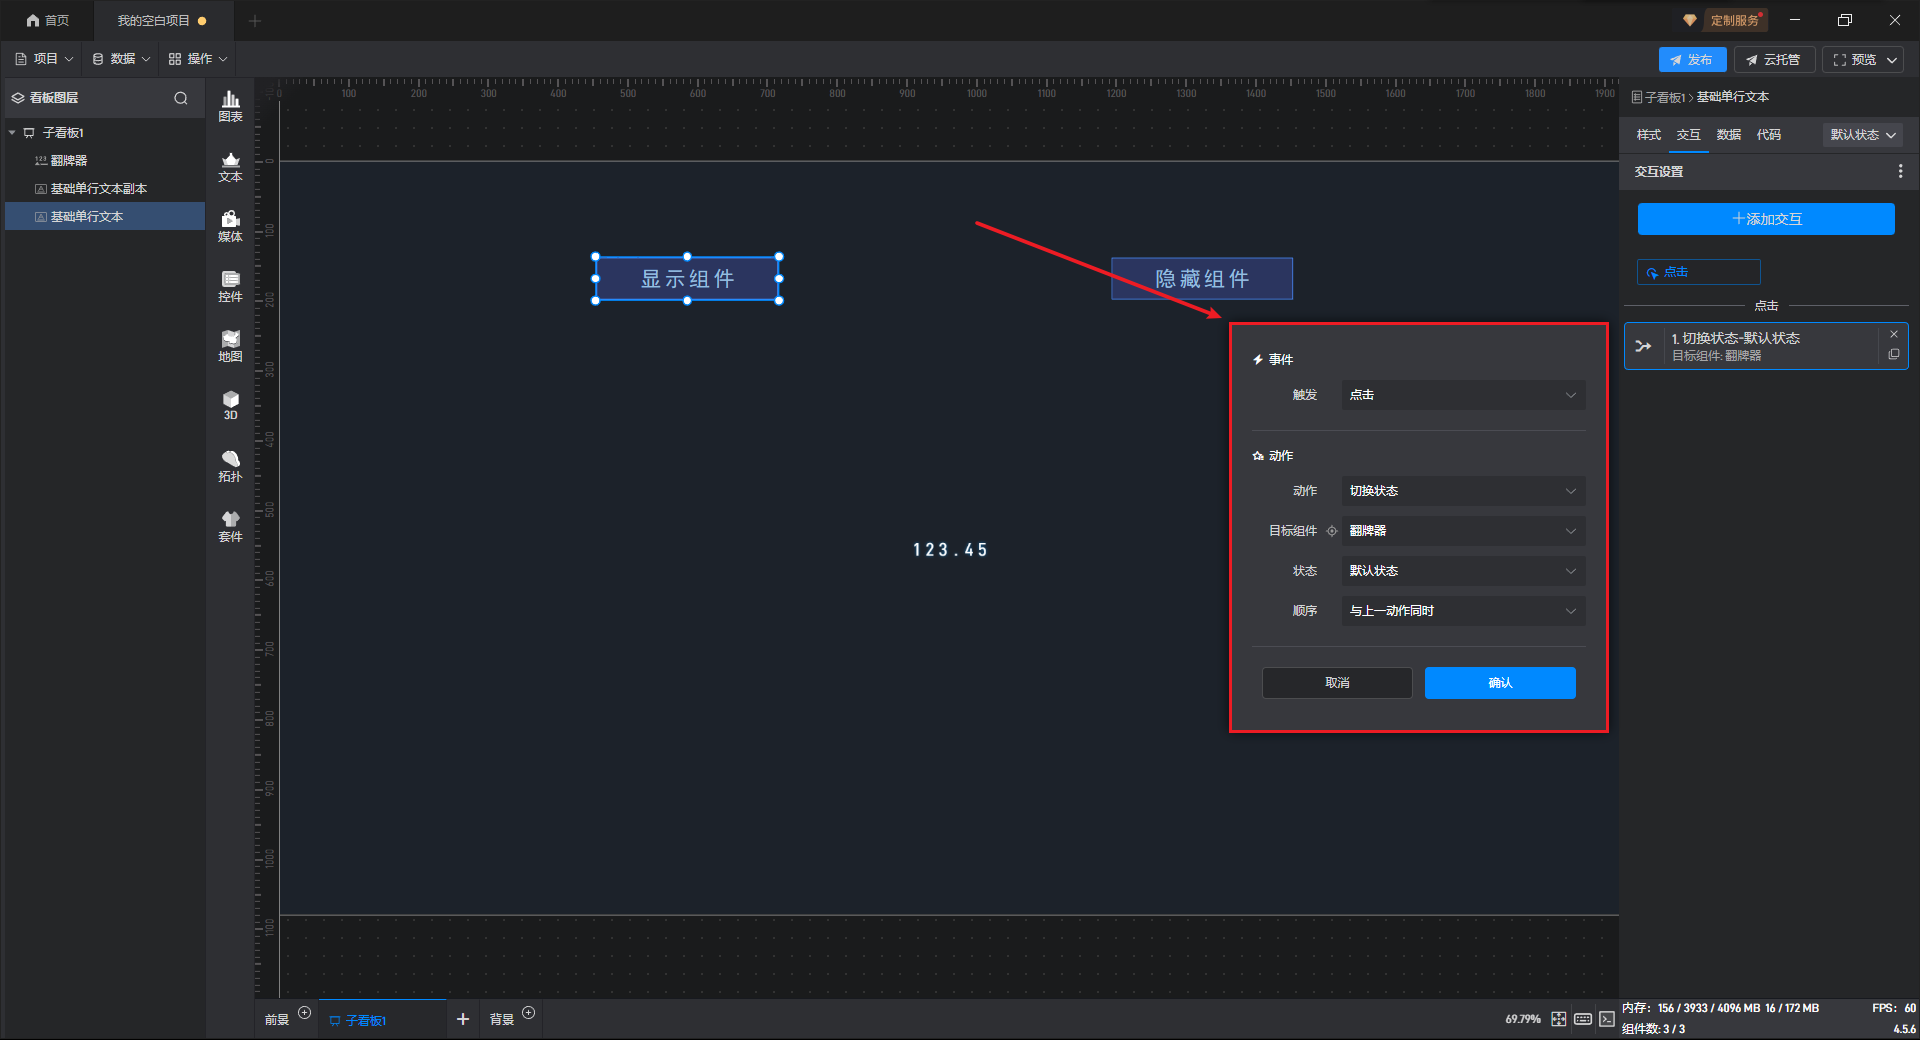
Task: Open the 地图 map component panel
Action: tap(230, 346)
